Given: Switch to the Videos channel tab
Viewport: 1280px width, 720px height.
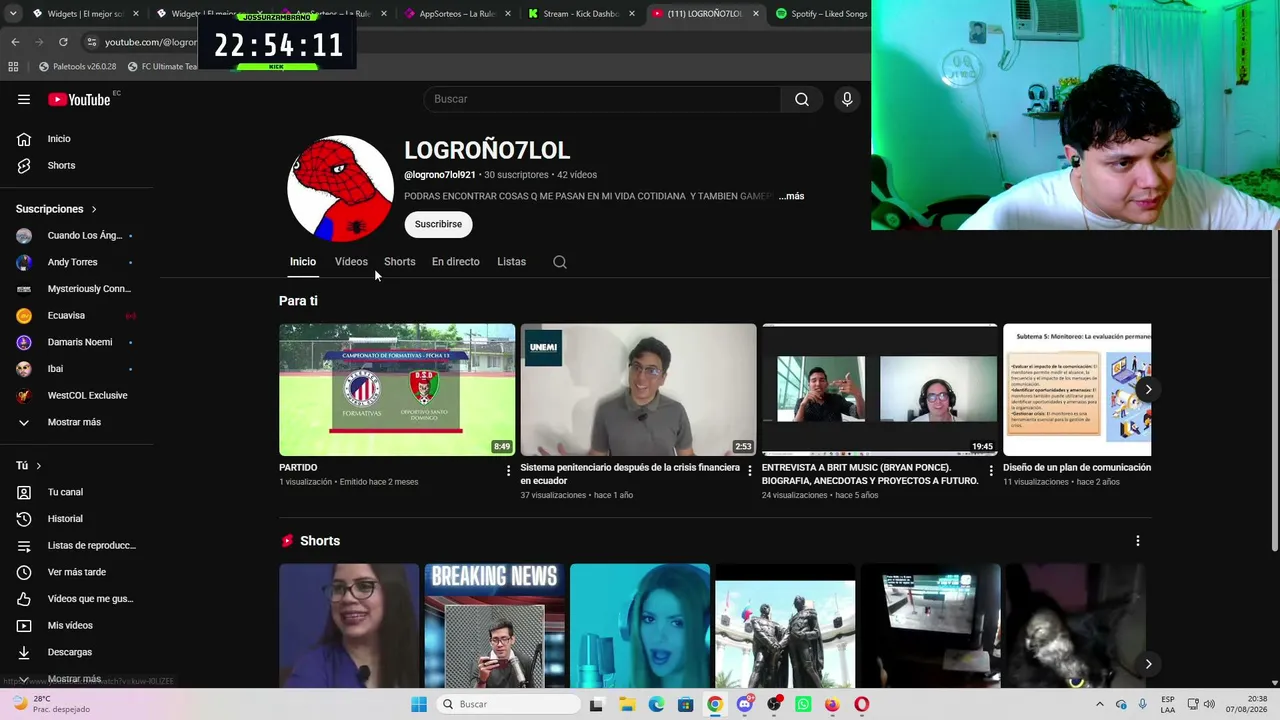Looking at the screenshot, I should [x=351, y=262].
